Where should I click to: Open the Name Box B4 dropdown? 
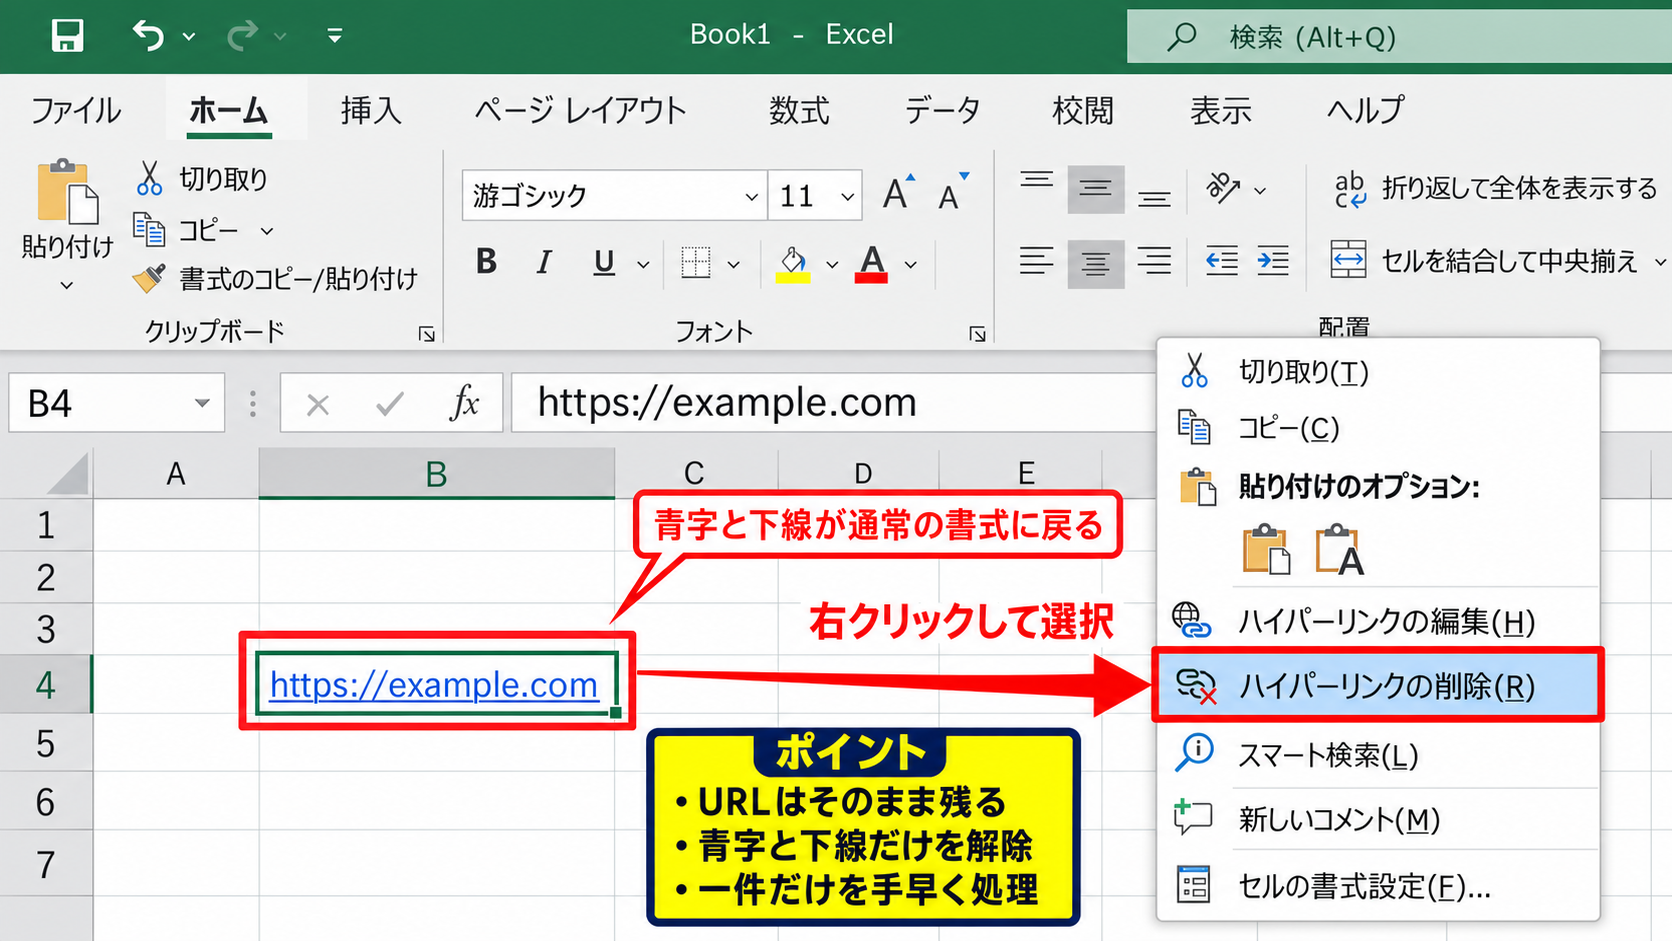point(202,404)
